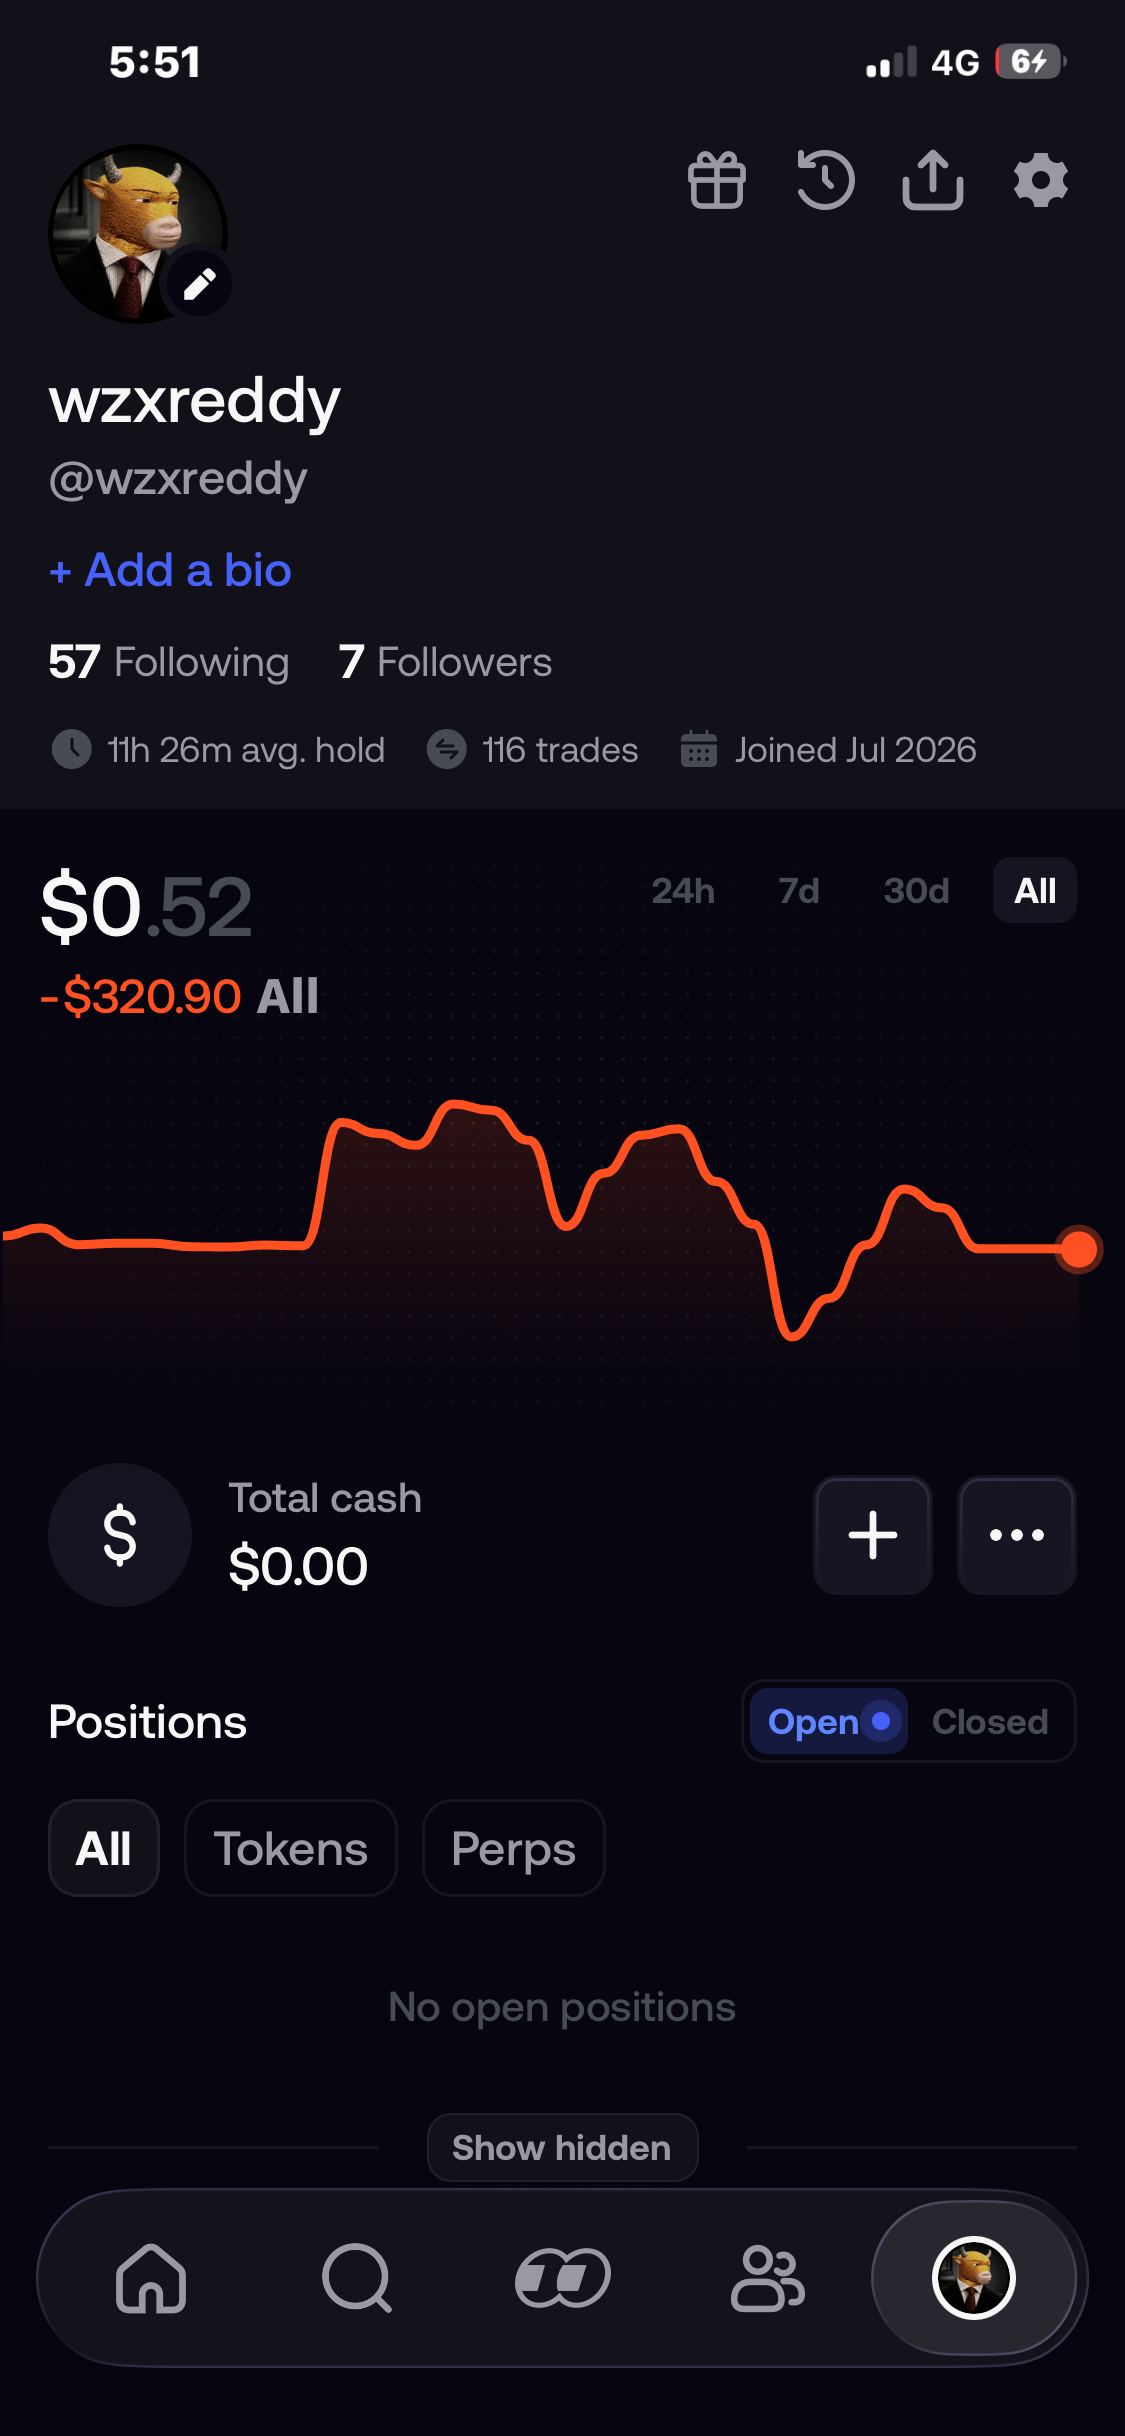Tap the Add a bio link

170,570
